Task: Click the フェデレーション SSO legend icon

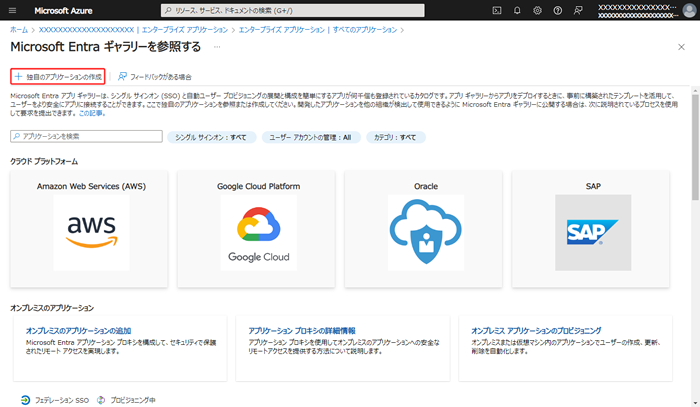Action: click(25, 400)
